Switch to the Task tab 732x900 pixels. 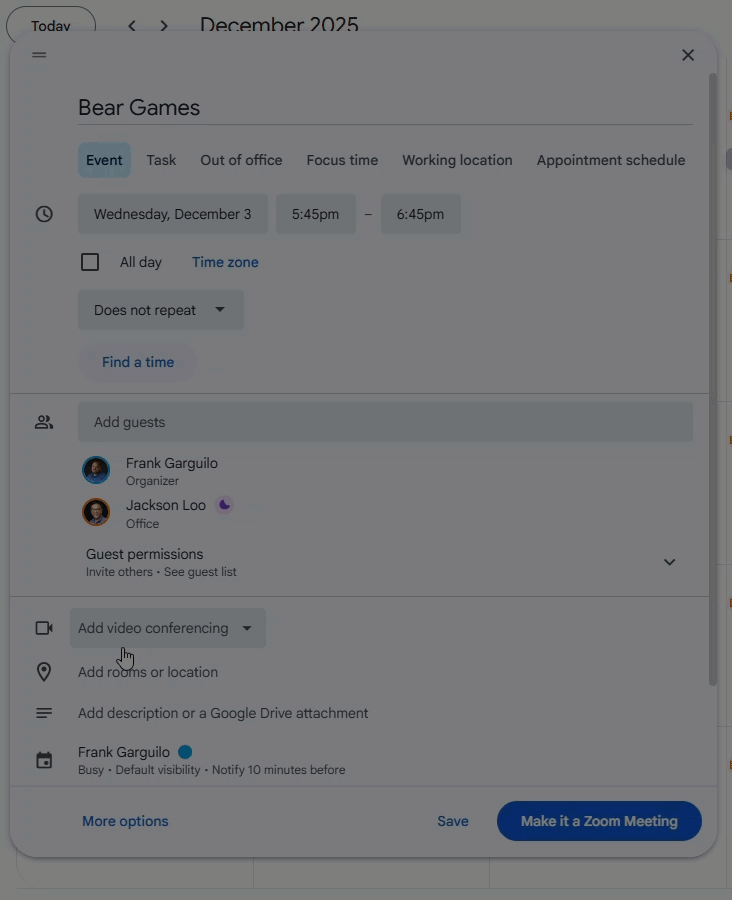coord(161,160)
